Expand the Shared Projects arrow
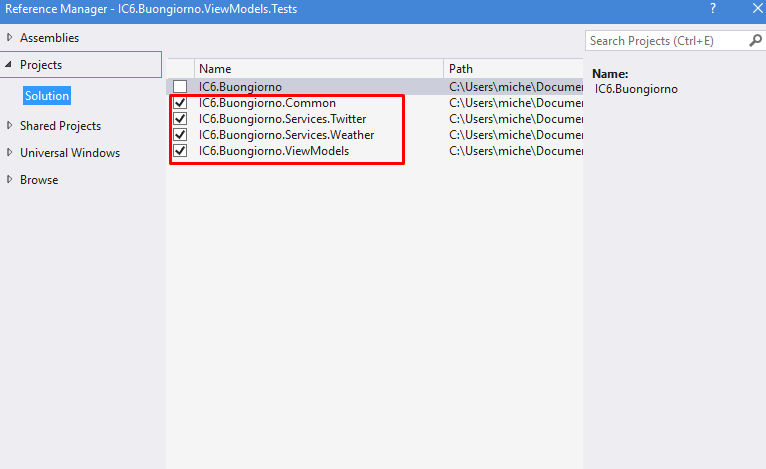This screenshot has width=766, height=469. pos(10,126)
